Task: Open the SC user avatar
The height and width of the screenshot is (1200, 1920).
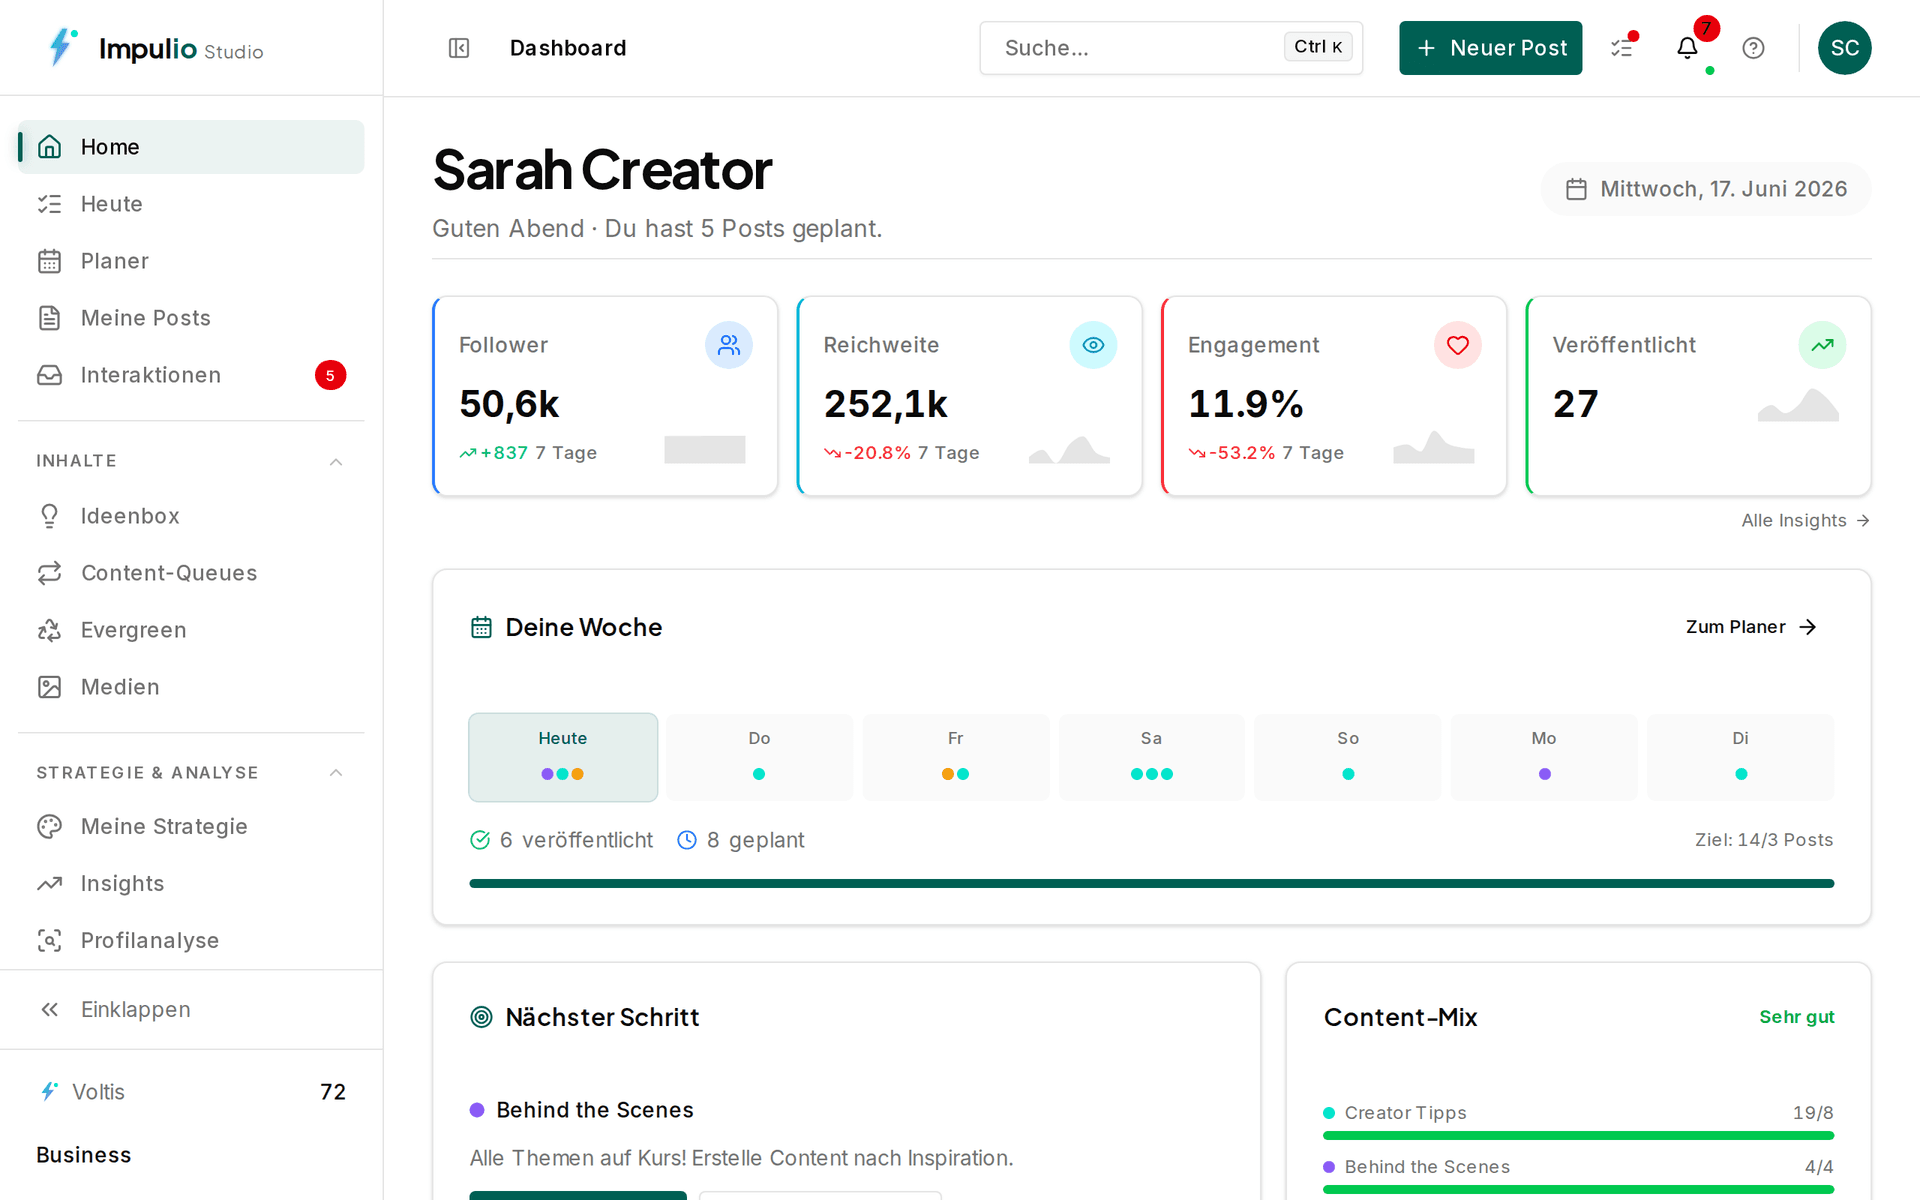Action: tap(1844, 48)
